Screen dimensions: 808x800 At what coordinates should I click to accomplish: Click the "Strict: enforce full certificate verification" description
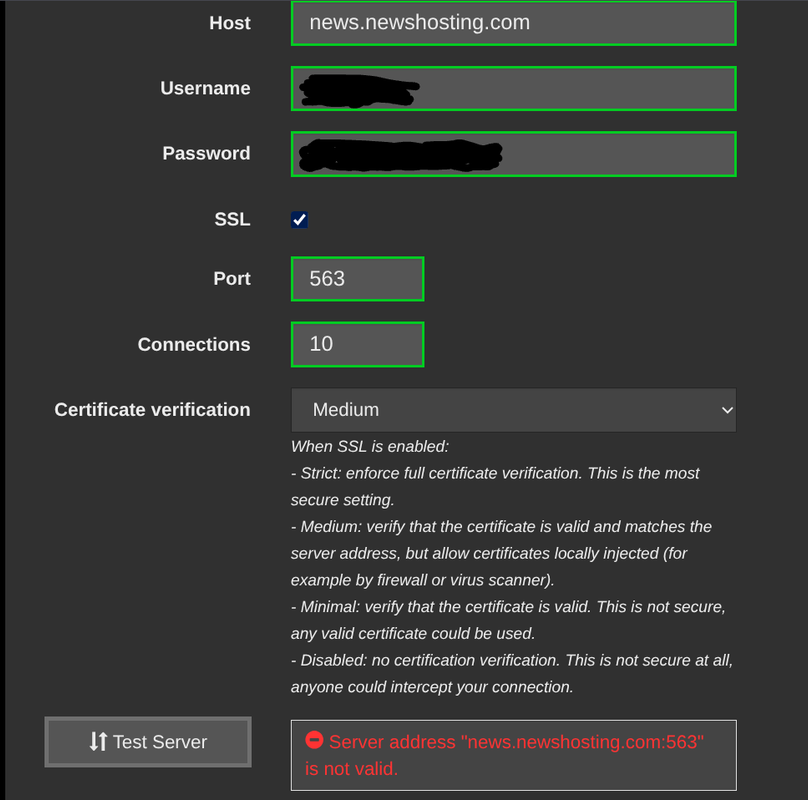[x=495, y=487]
